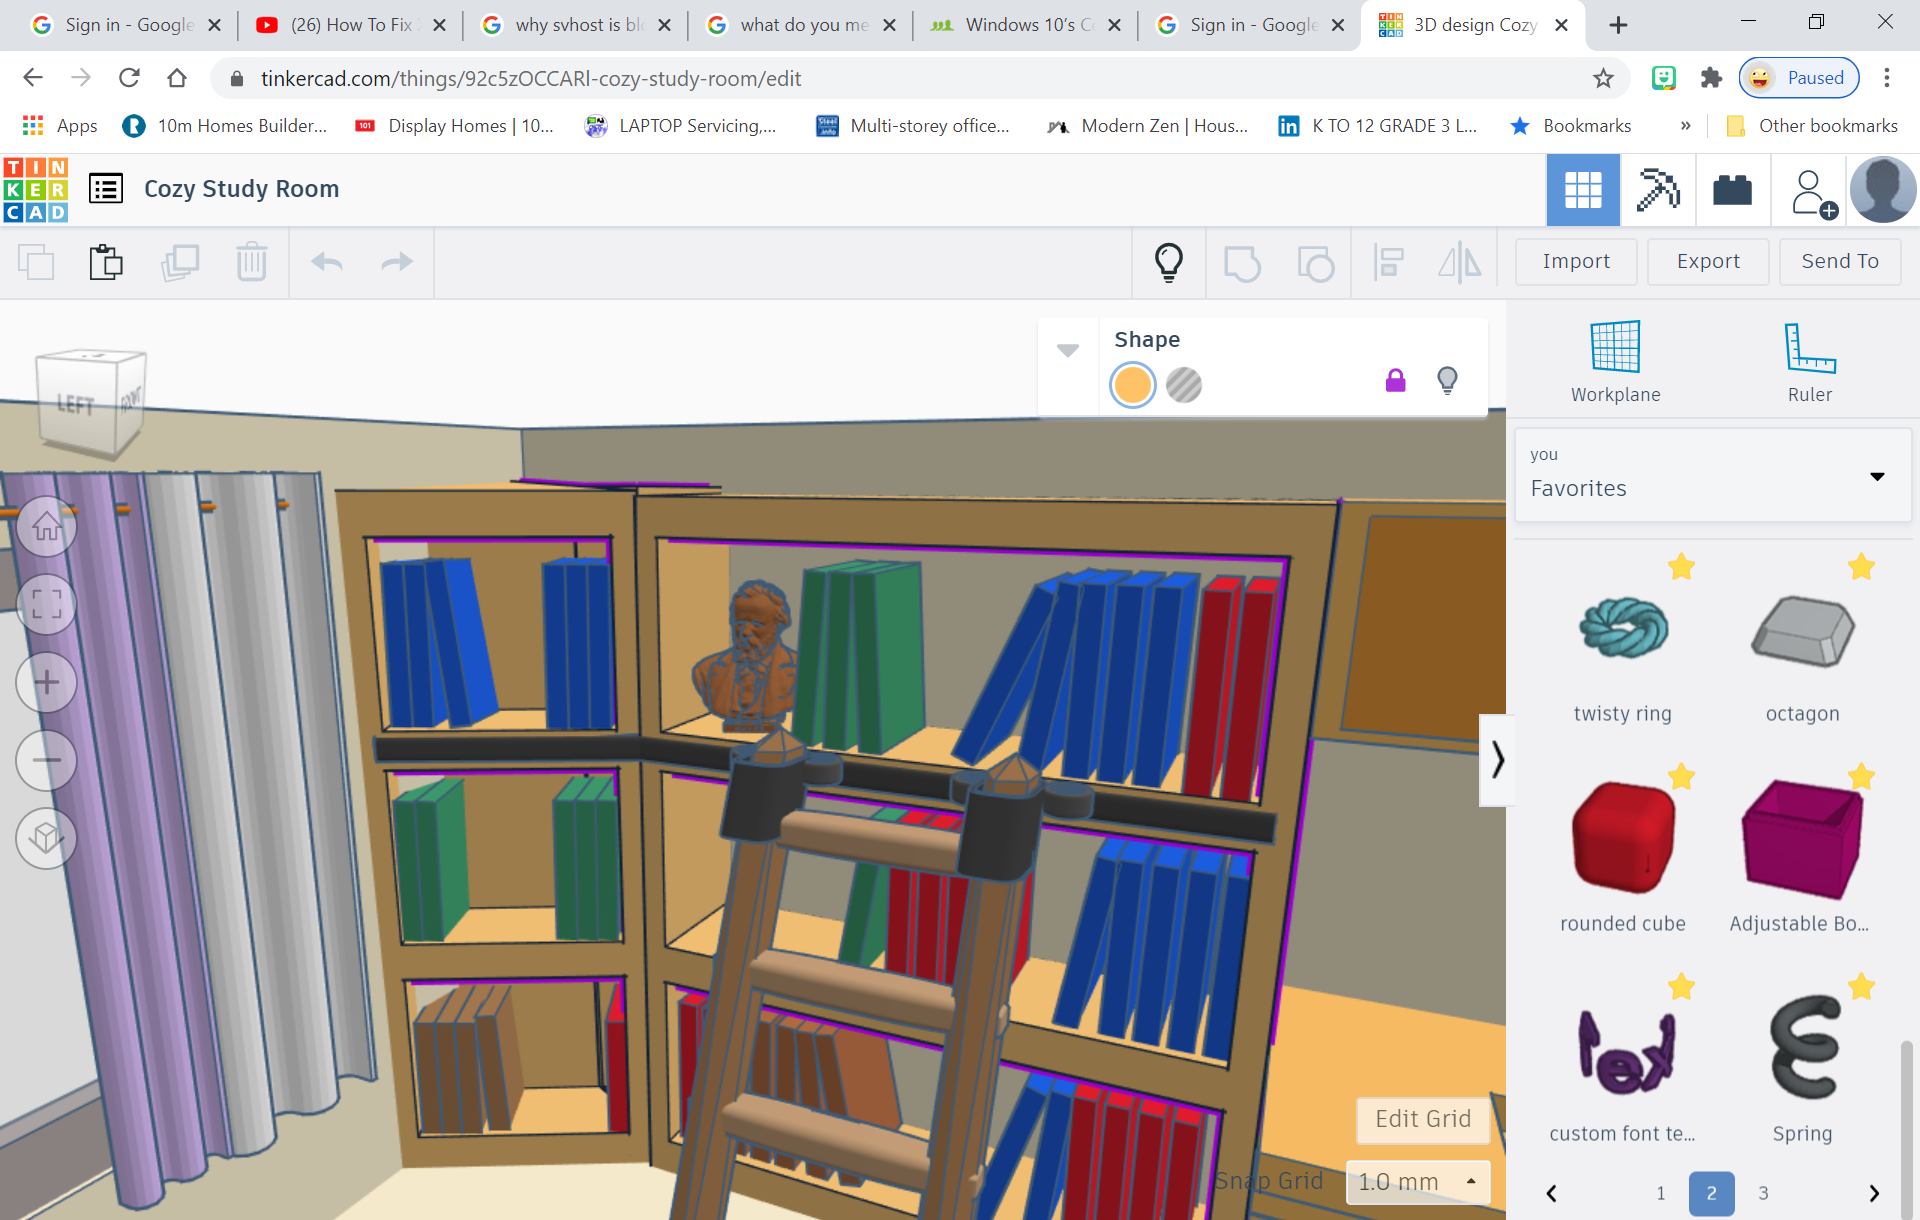Open the Tinkercad design list menu
The image size is (1920, 1220).
(x=106, y=188)
